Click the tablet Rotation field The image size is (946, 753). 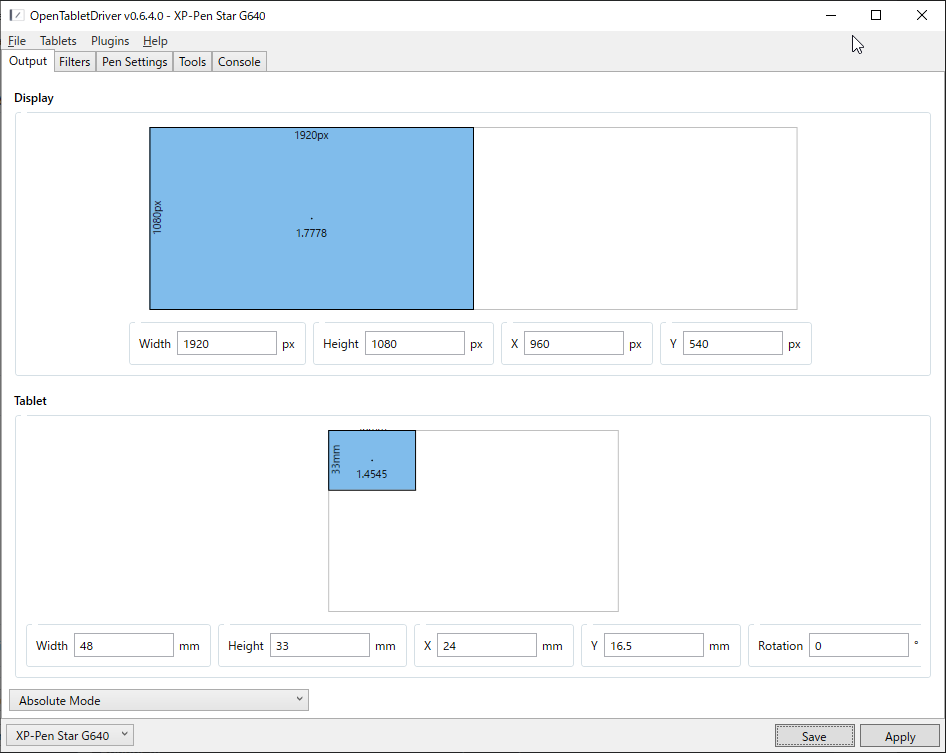pyautogui.click(x=859, y=646)
